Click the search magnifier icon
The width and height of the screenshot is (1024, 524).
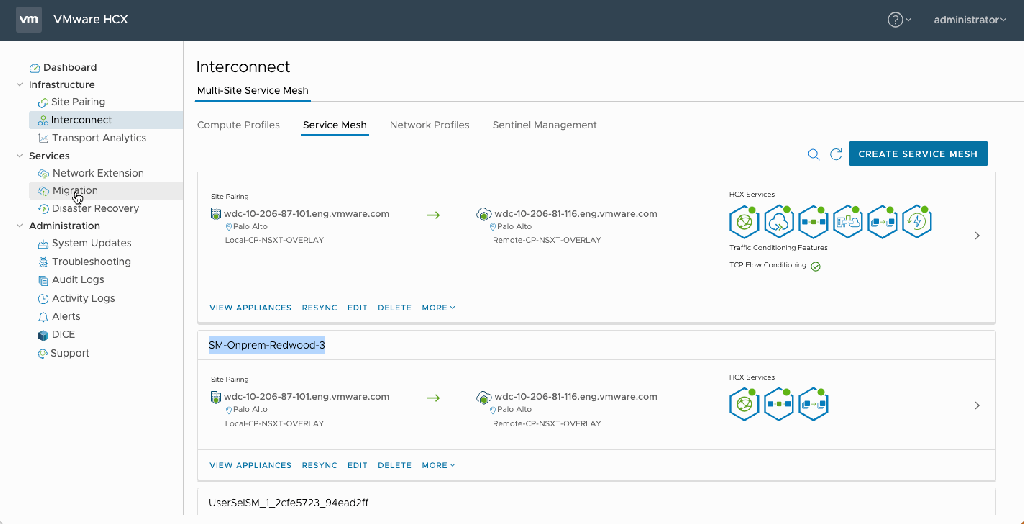tap(813, 154)
